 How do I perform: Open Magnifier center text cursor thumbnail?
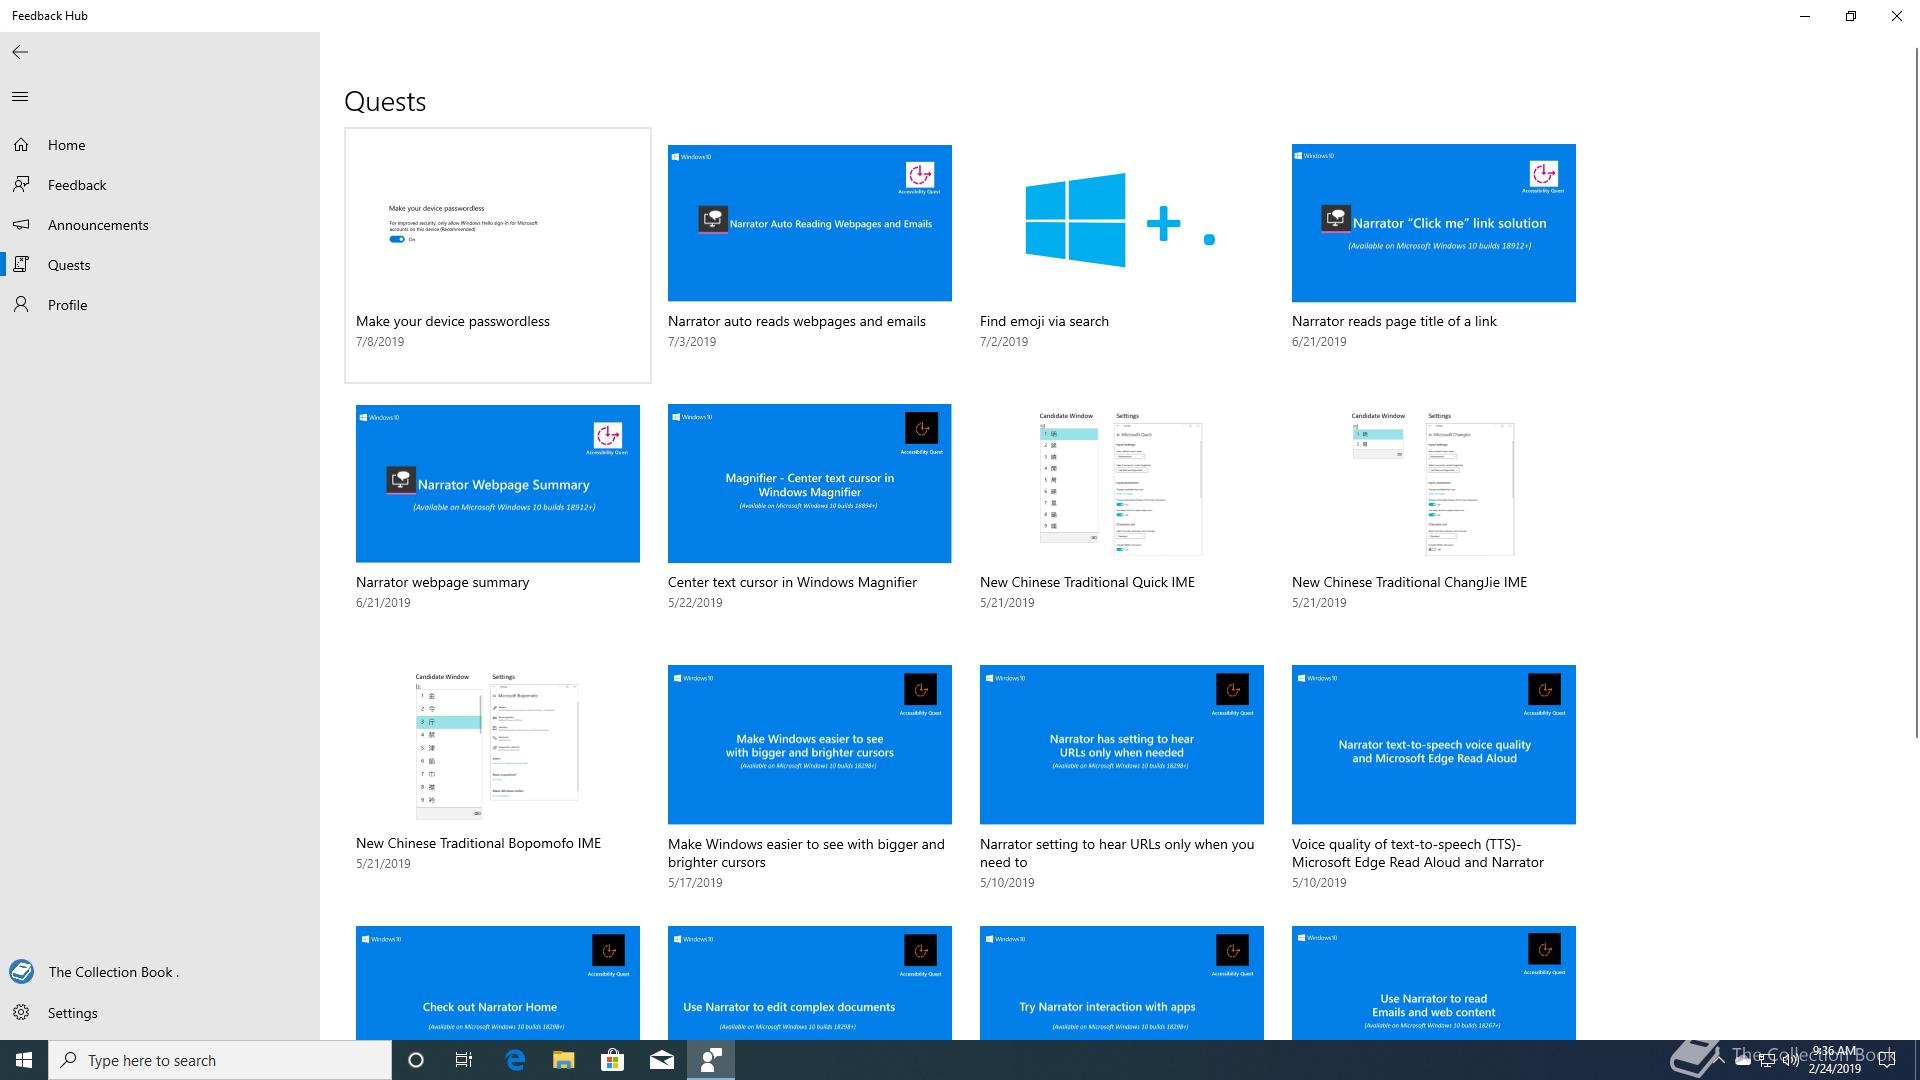coord(810,484)
